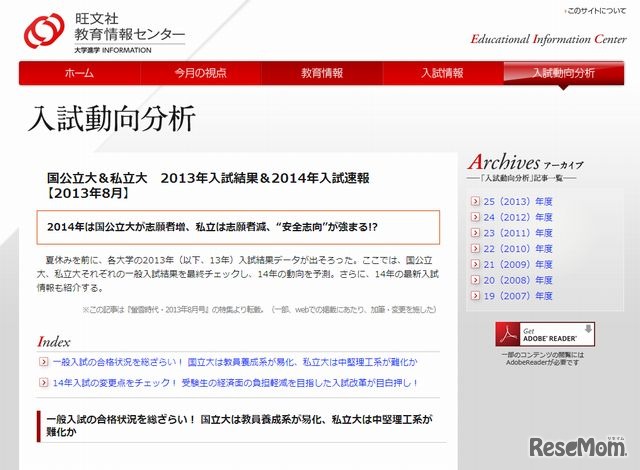Click arrow icon beside 19 (2007) 年度
This screenshot has width=640, height=470.
click(x=475, y=295)
